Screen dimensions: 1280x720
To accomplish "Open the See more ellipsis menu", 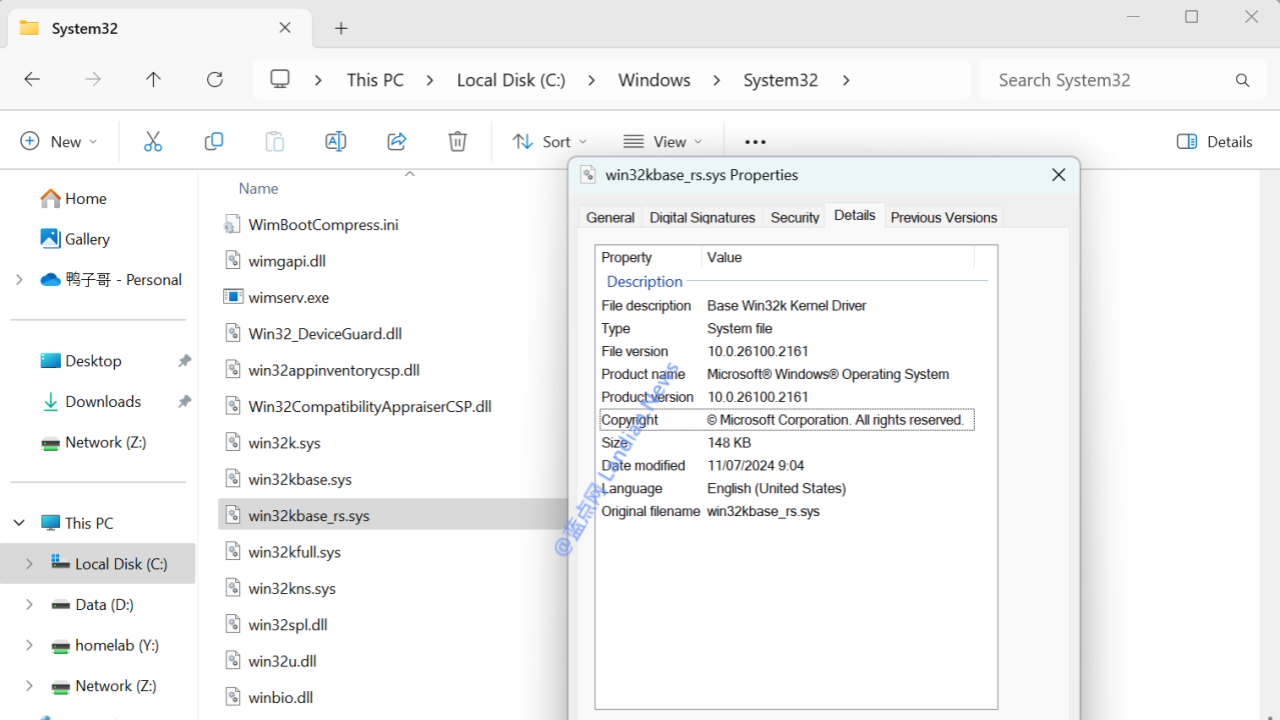I will [x=755, y=142].
